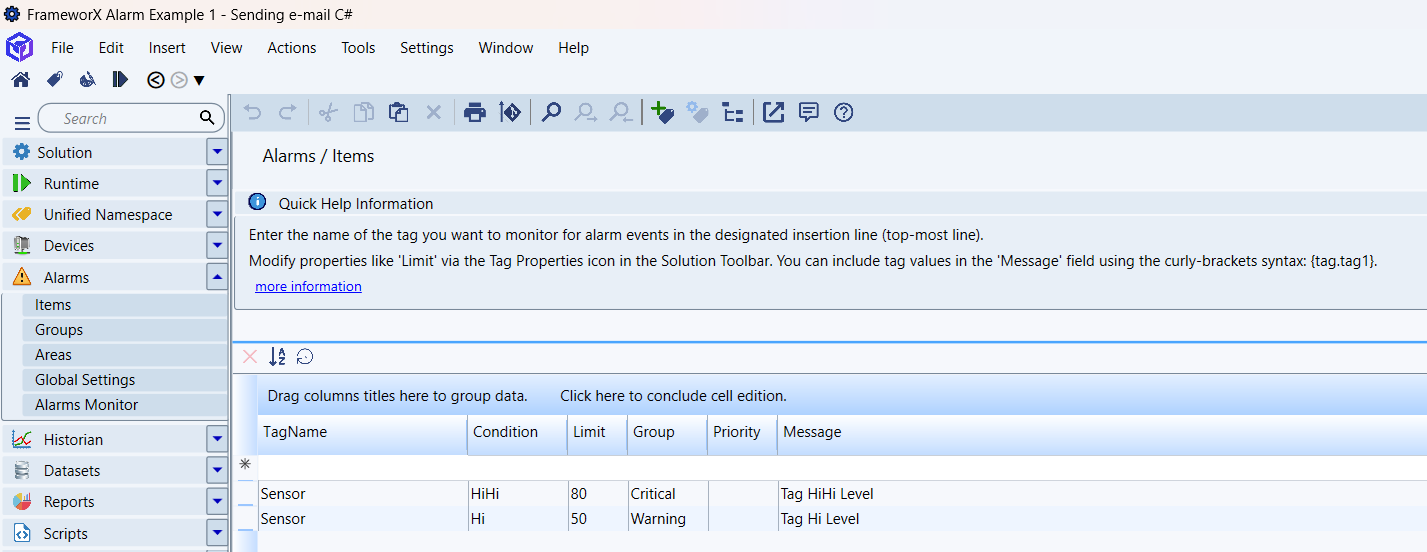Select Alarms Monitor in the sidebar
The image size is (1427, 552).
click(x=87, y=405)
